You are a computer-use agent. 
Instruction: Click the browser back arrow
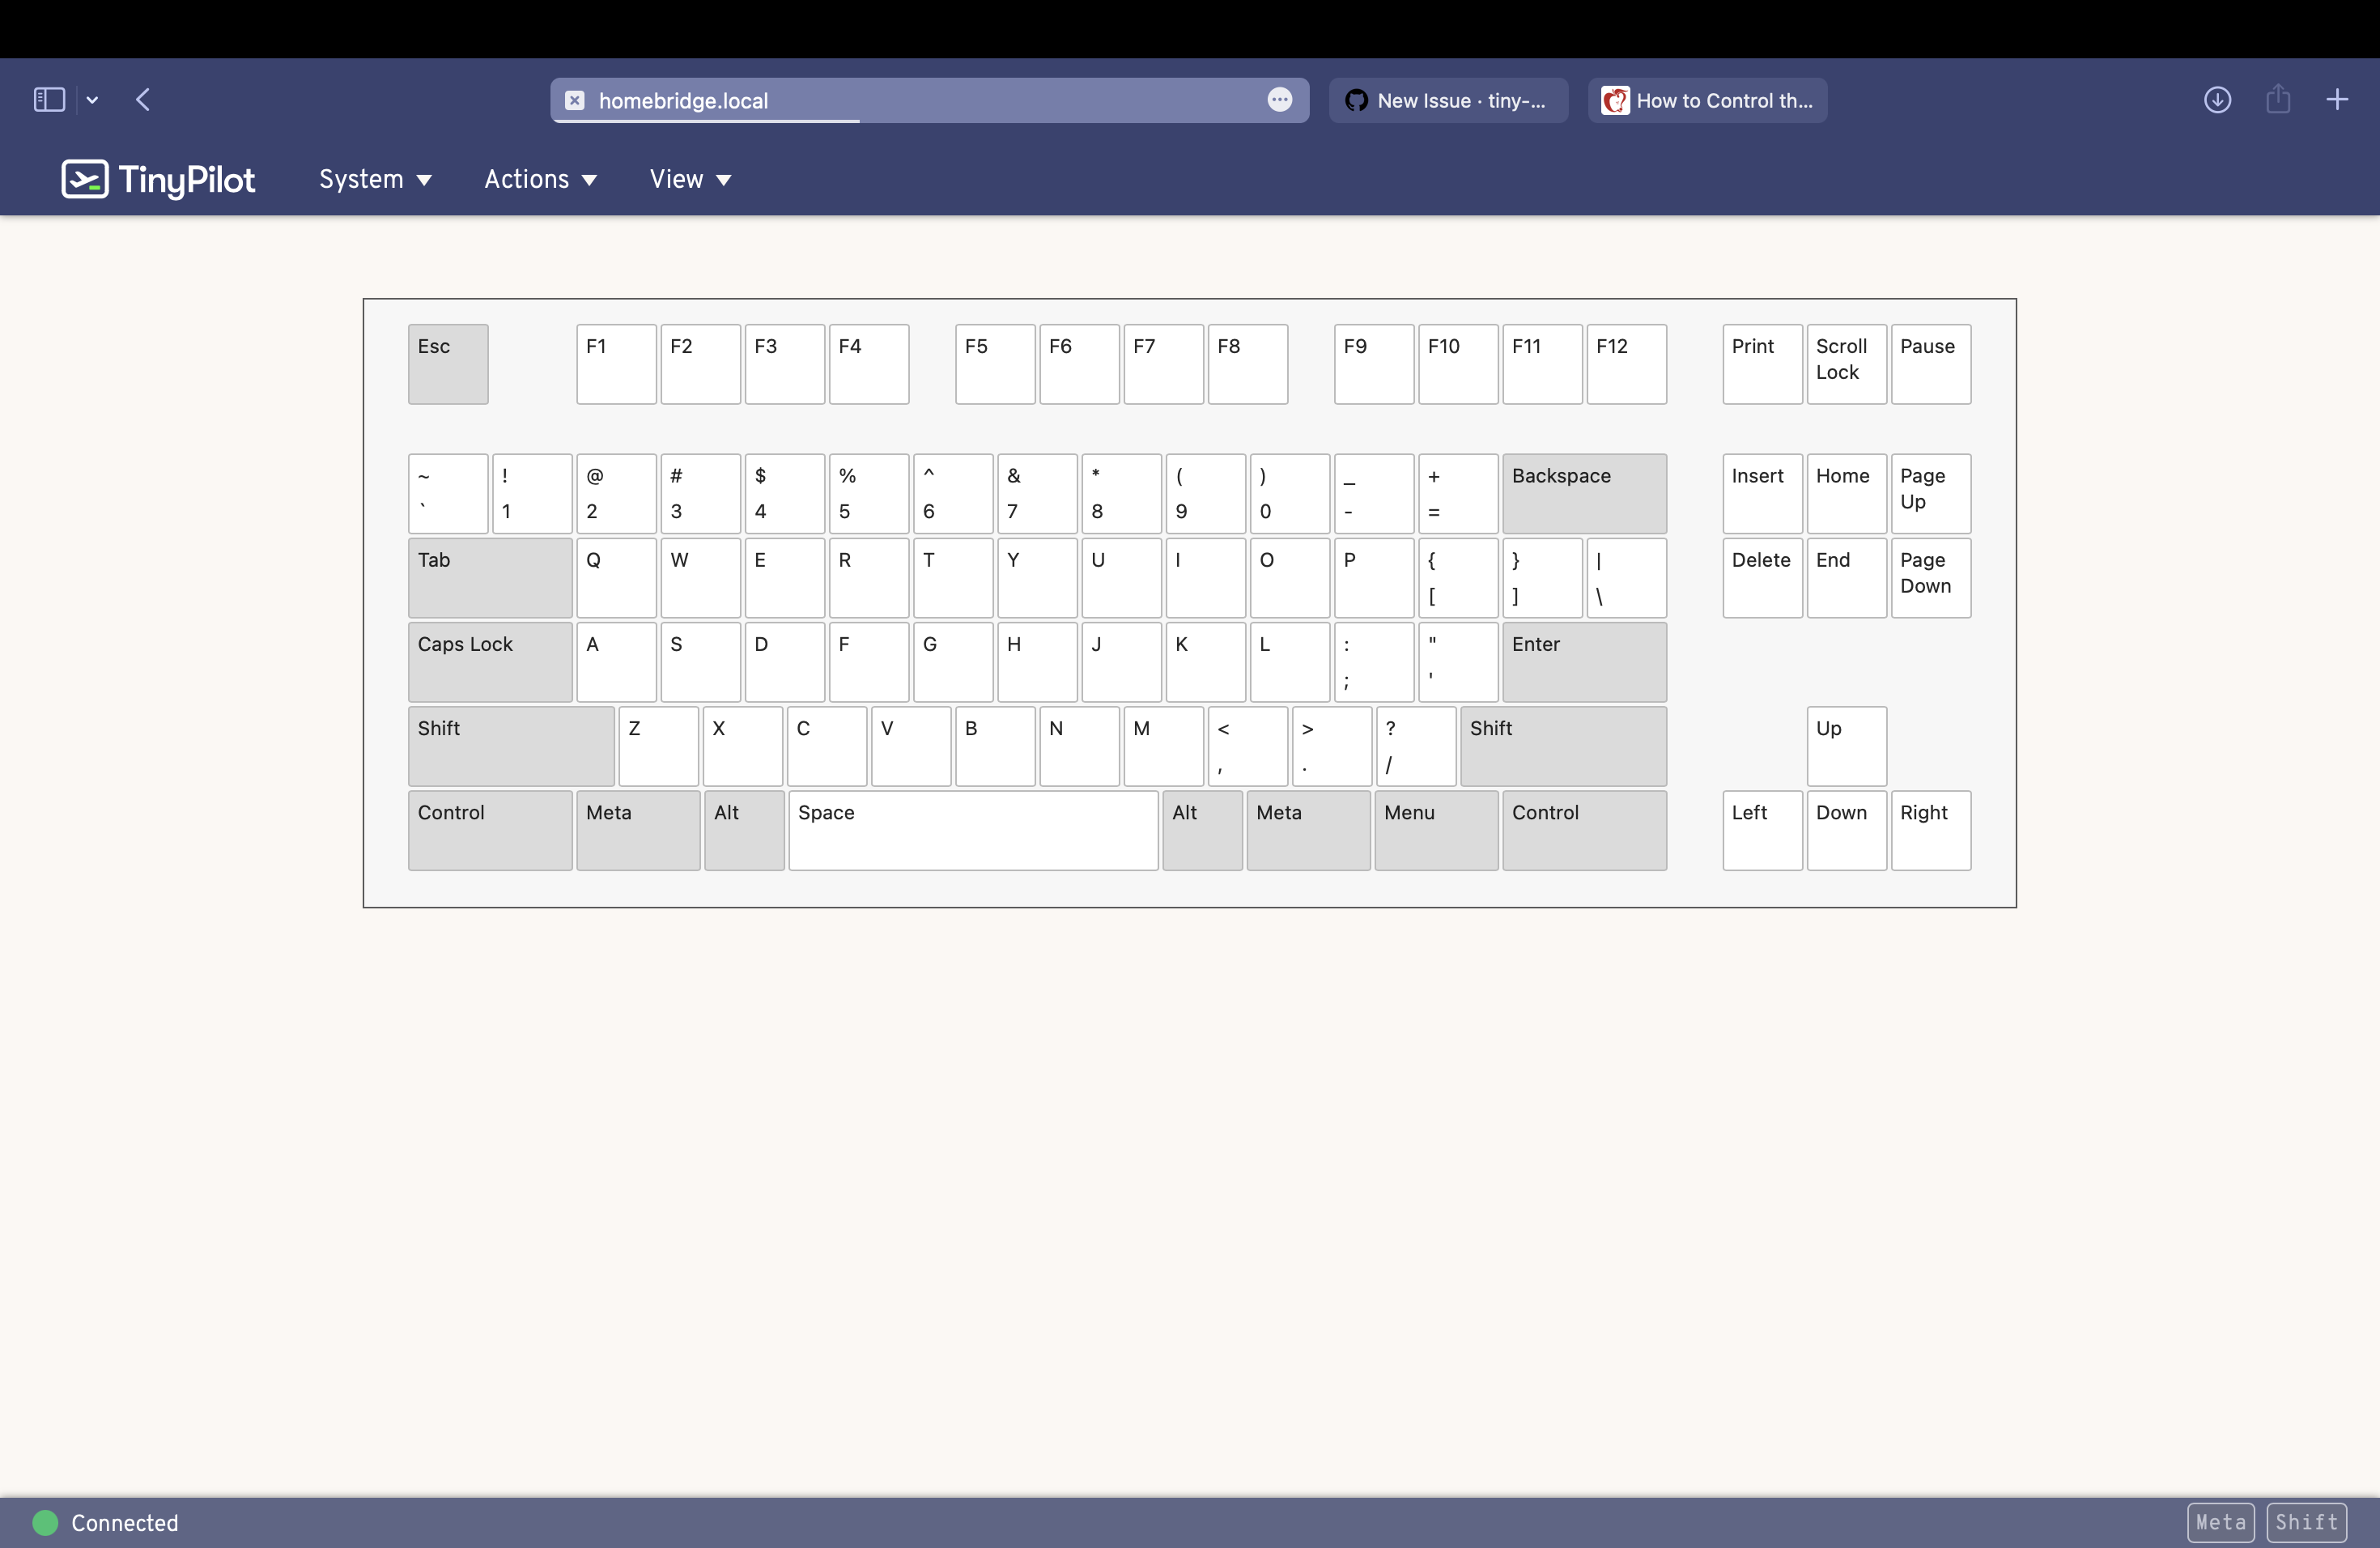(143, 100)
